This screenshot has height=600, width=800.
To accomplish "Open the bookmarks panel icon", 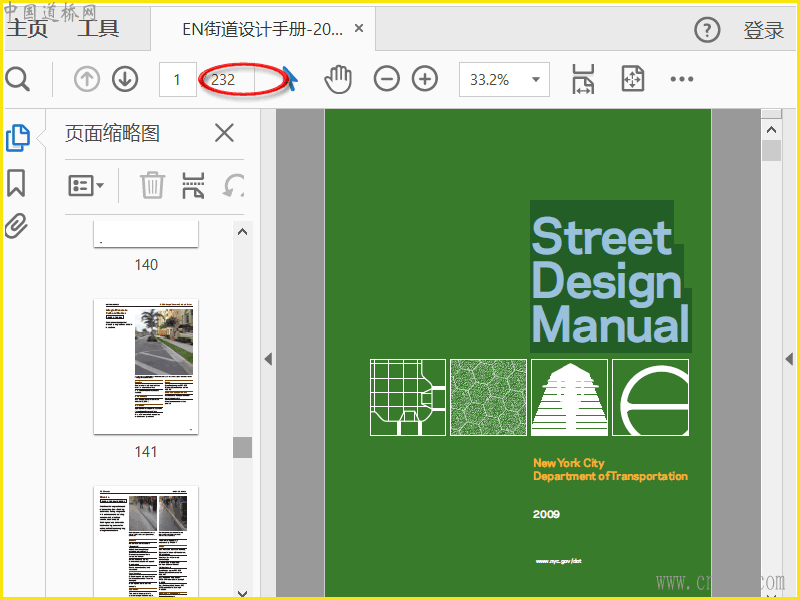I will coord(16,183).
